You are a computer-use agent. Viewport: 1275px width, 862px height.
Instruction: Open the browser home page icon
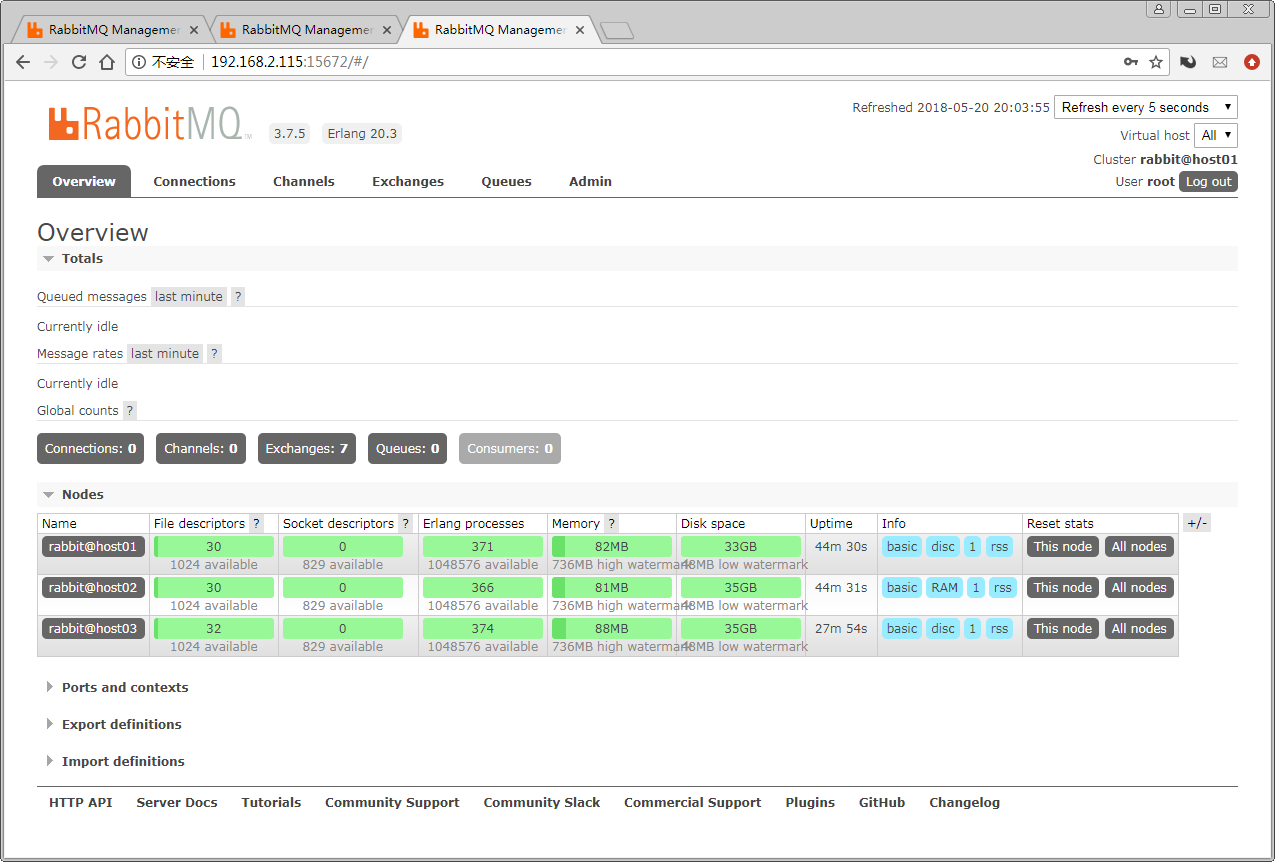[107, 62]
